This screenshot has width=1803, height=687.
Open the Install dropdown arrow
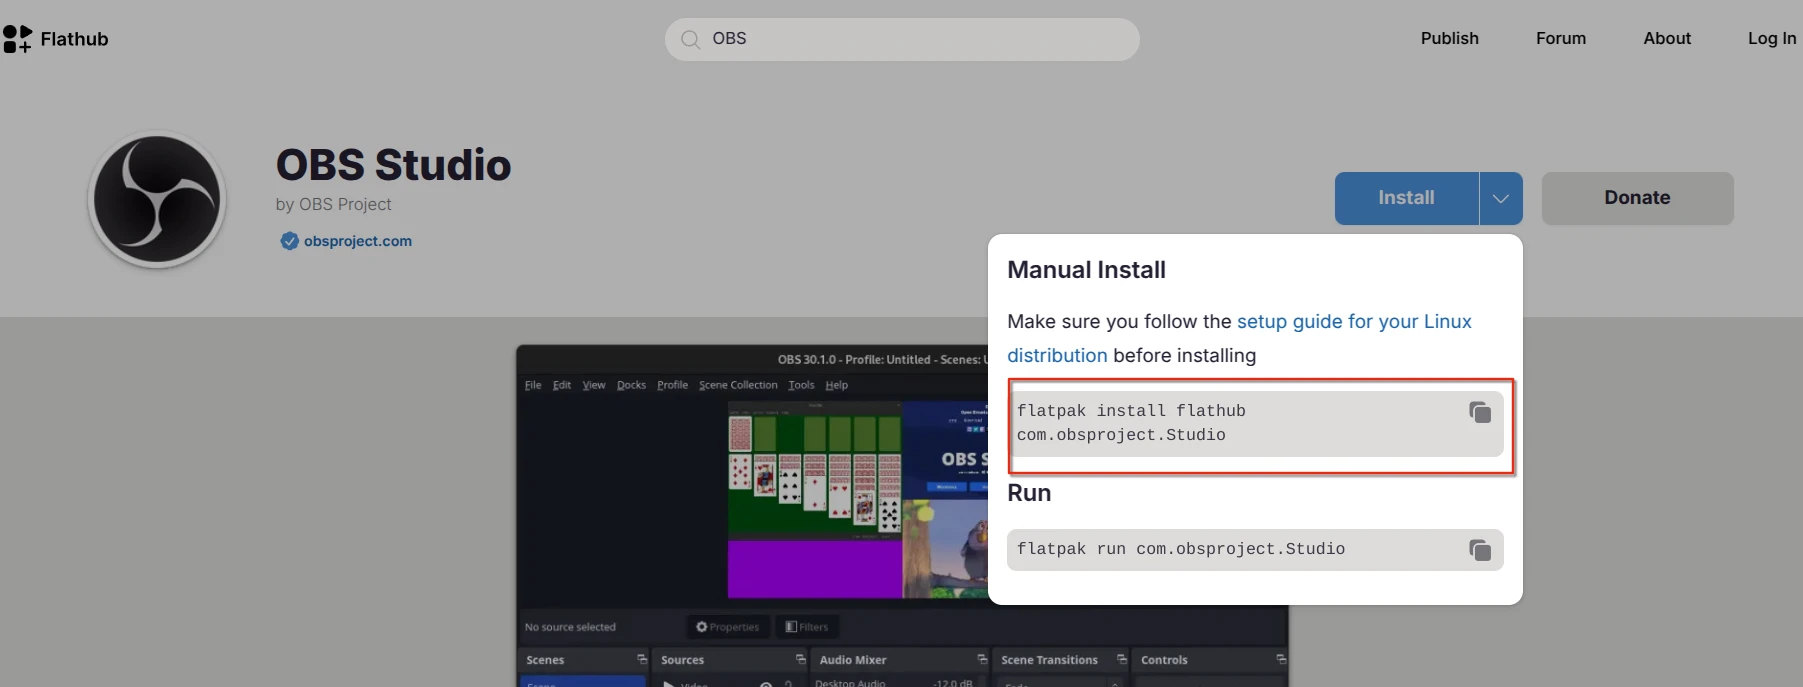pos(1501,198)
